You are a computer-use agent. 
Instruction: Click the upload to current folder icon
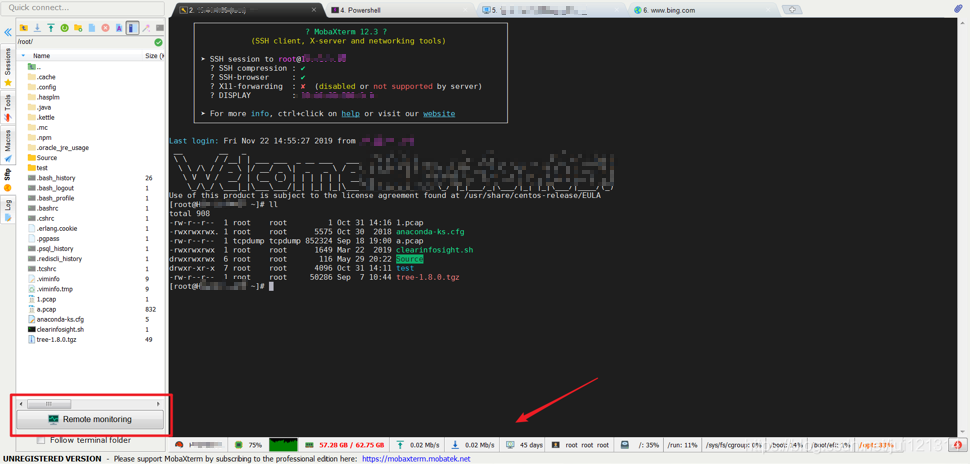(x=51, y=28)
